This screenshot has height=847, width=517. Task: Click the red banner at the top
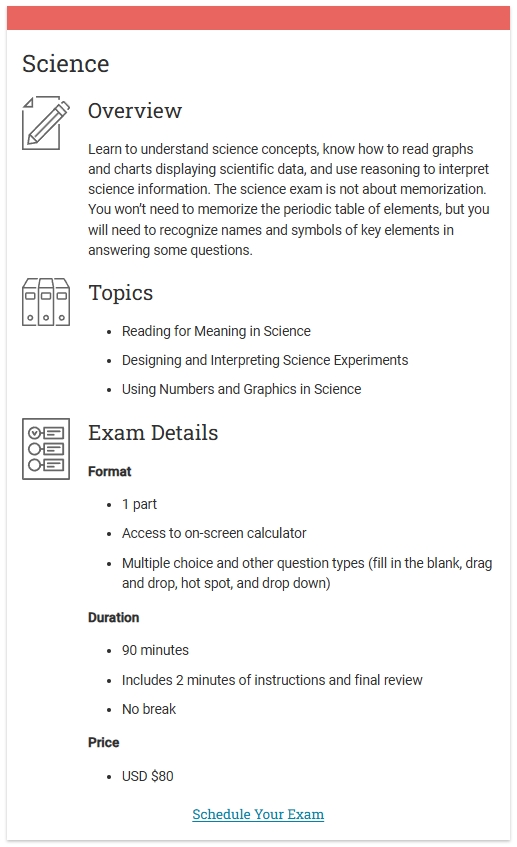258,18
